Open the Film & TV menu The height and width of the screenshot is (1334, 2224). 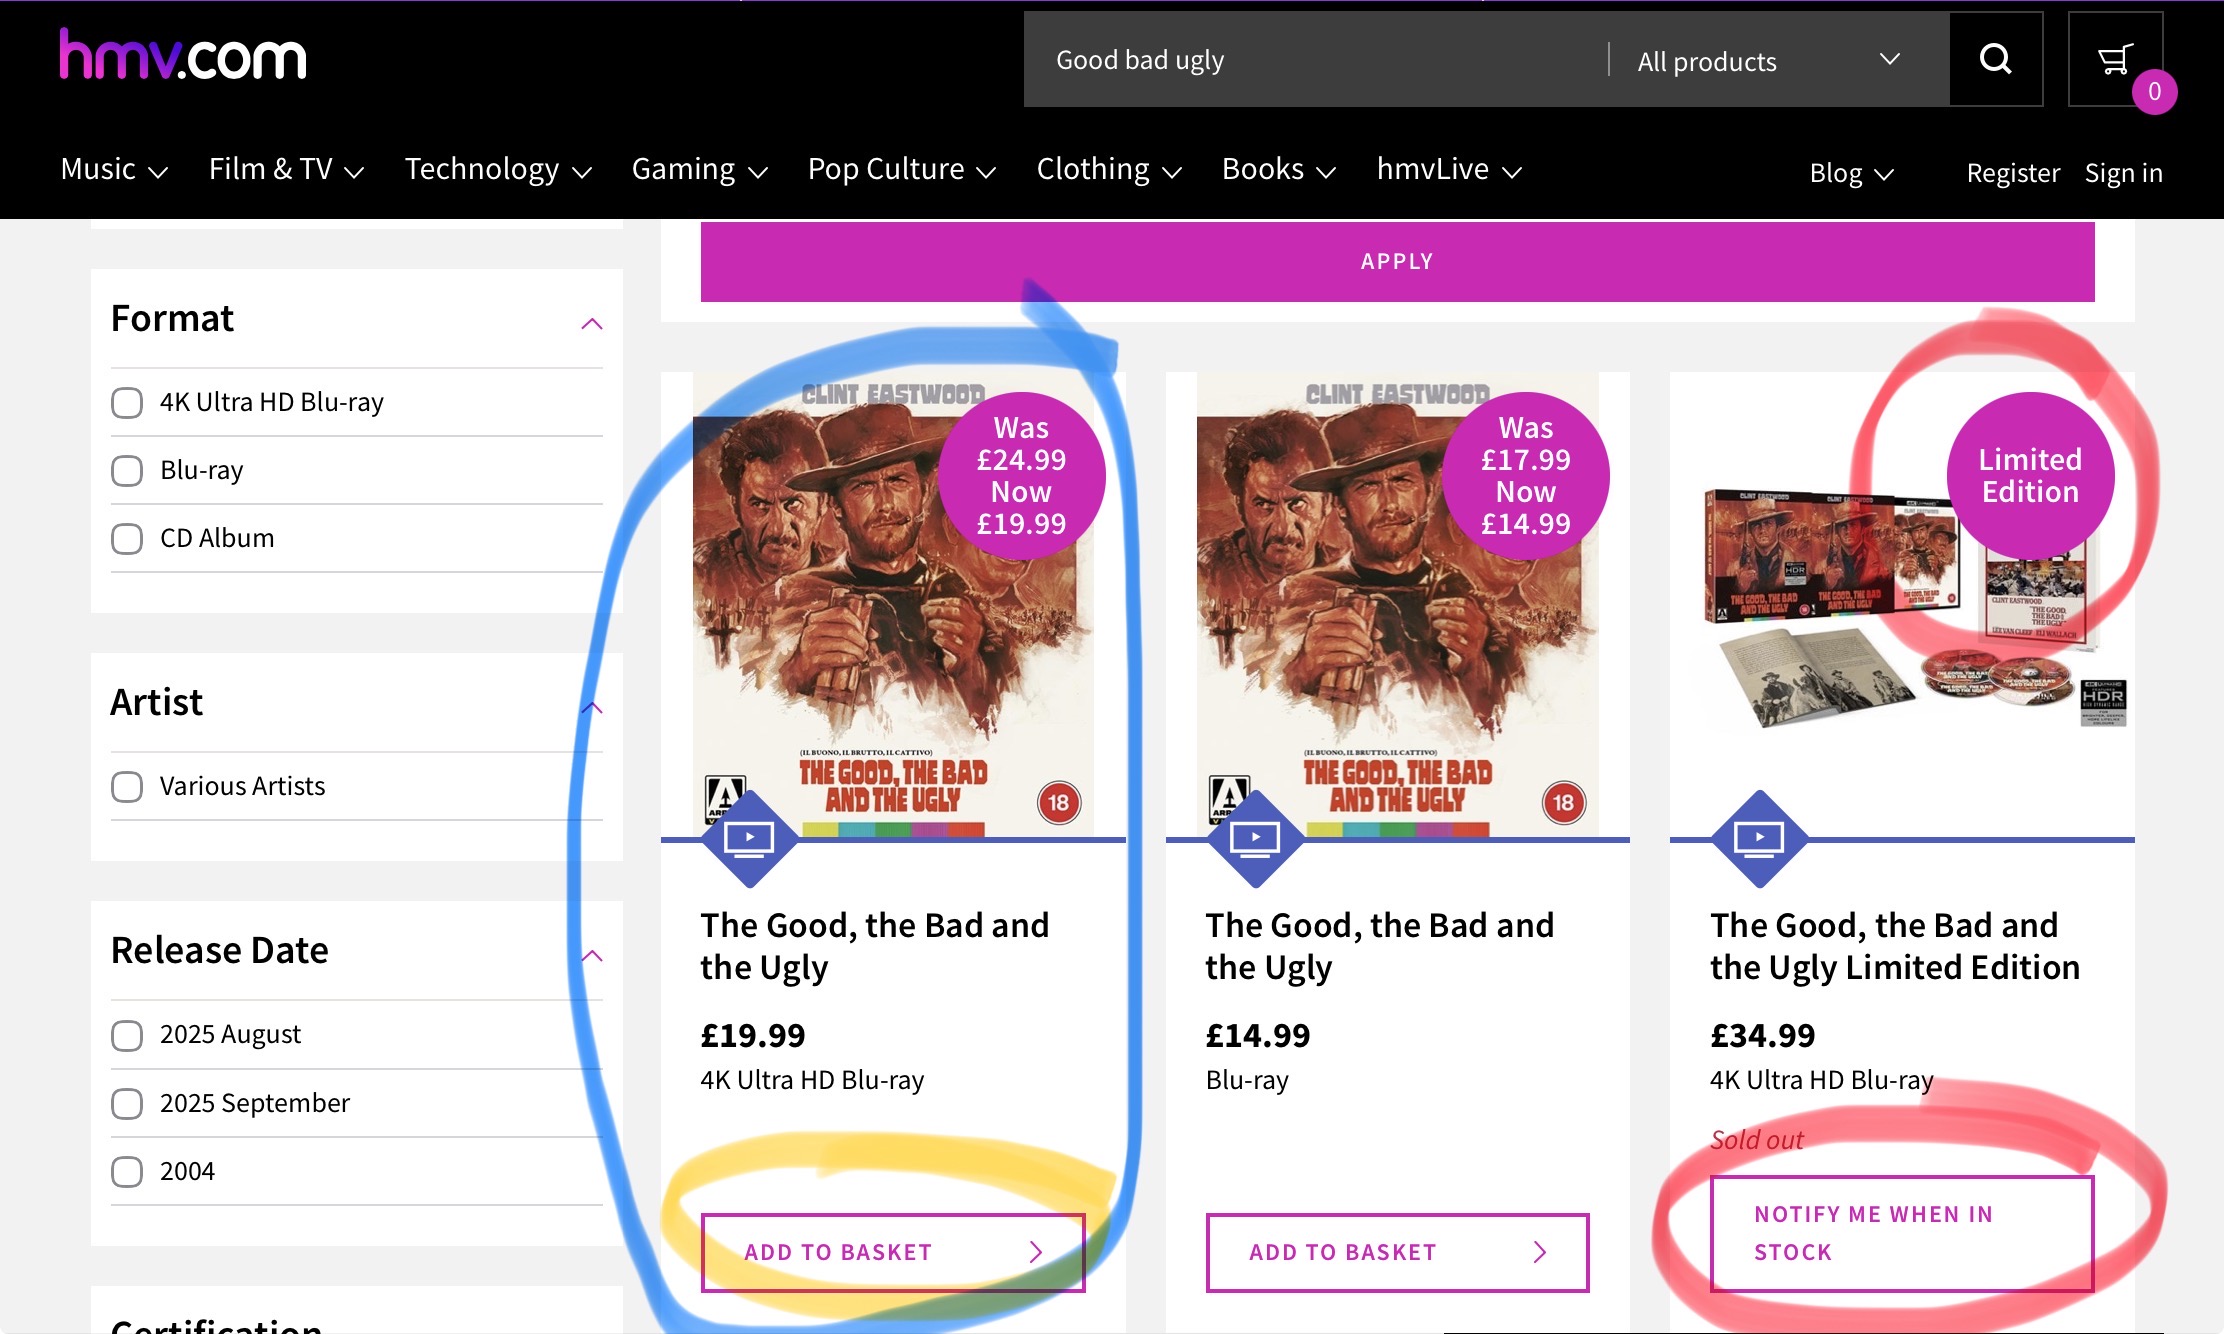click(285, 170)
